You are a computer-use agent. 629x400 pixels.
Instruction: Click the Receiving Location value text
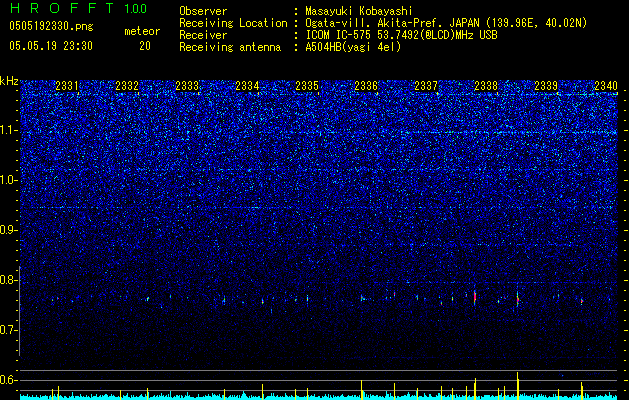click(446, 23)
